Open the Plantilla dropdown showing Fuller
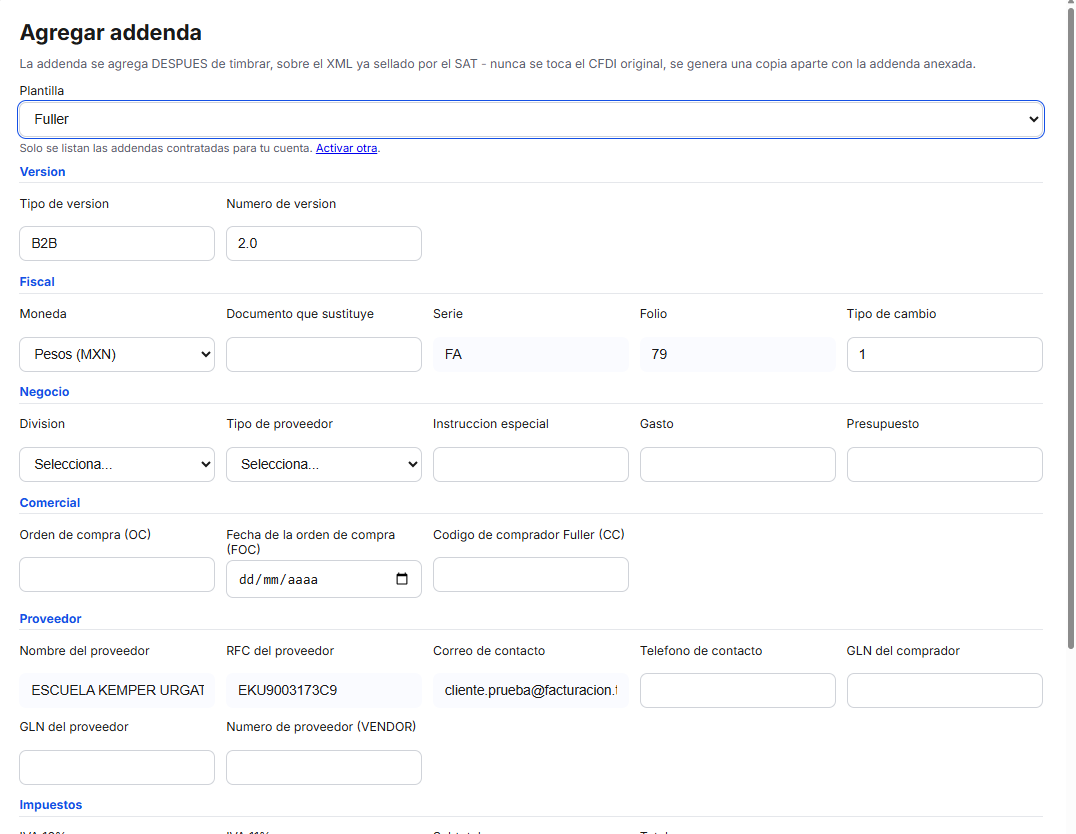This screenshot has height=834, width=1076. coord(530,119)
